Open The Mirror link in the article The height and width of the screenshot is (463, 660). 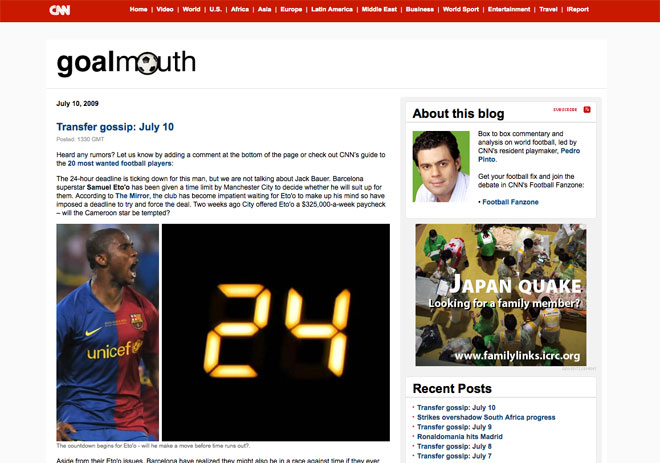tap(132, 196)
